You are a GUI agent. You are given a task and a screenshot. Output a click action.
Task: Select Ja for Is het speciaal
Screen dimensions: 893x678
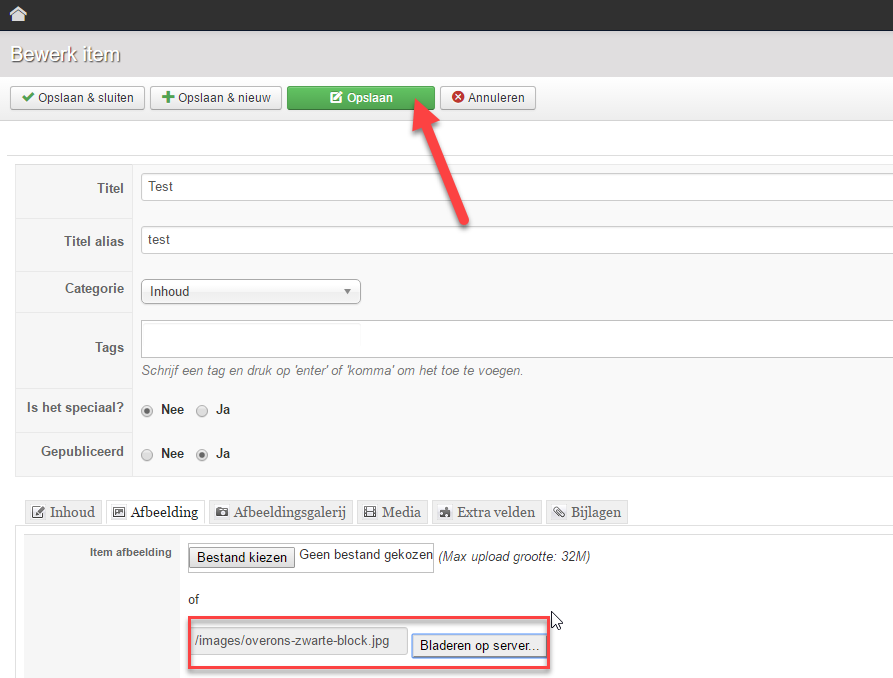(202, 411)
